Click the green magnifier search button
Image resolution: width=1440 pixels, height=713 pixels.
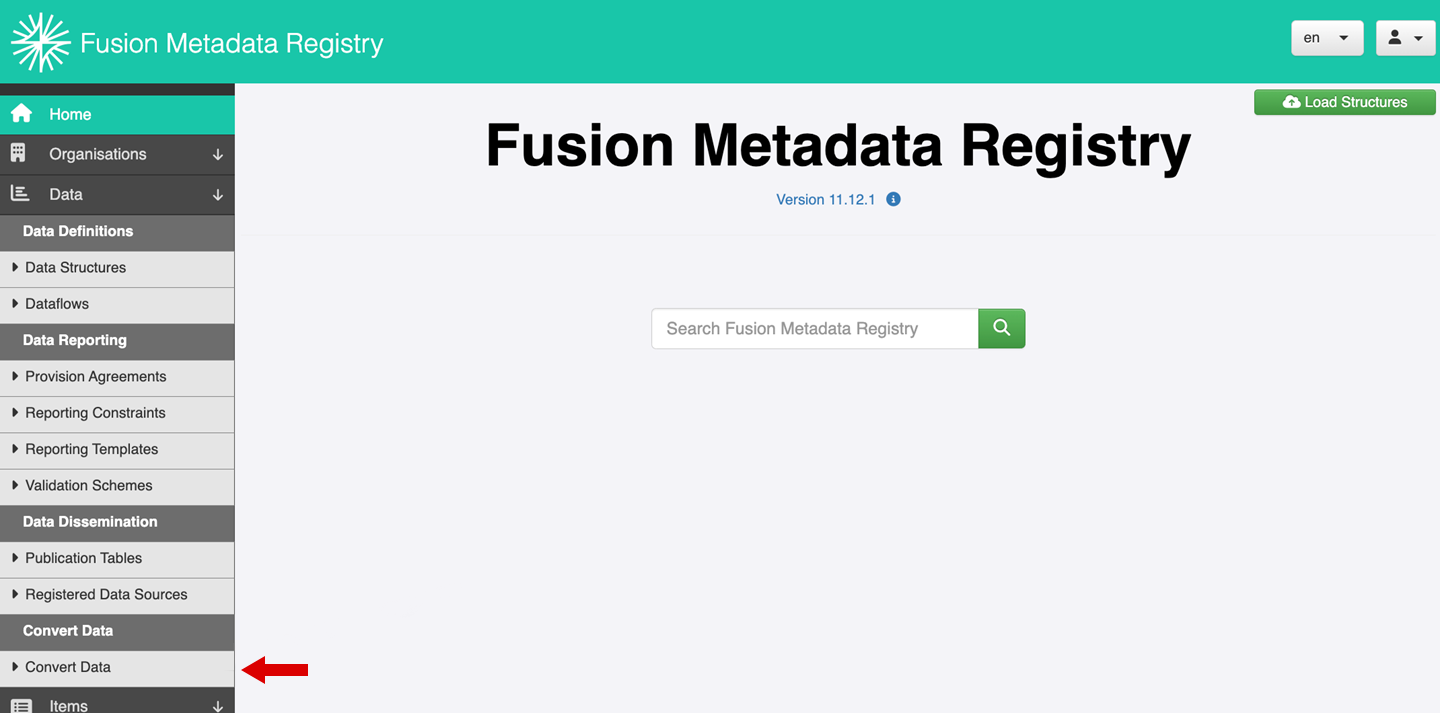coord(1002,328)
